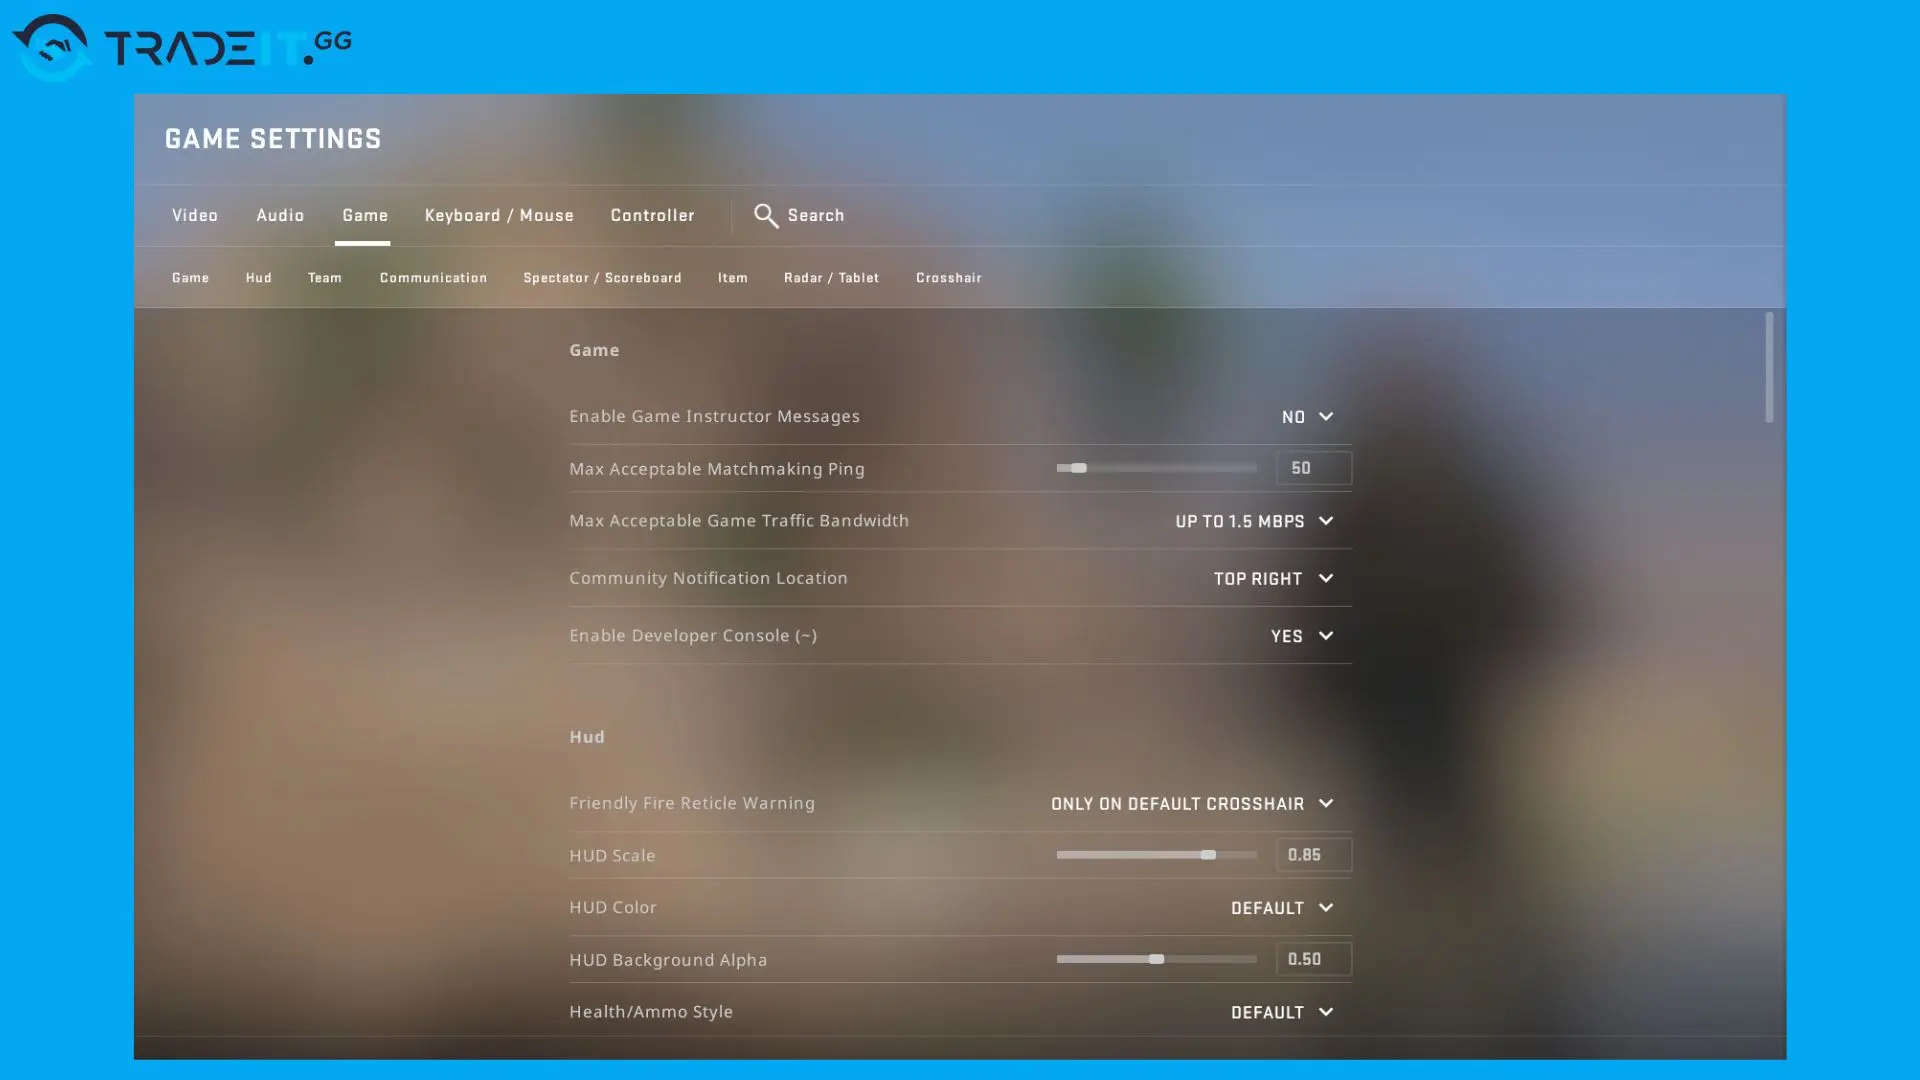The image size is (1920, 1080).
Task: Jump to Spectator / Scoreboard subsection
Action: coord(602,278)
